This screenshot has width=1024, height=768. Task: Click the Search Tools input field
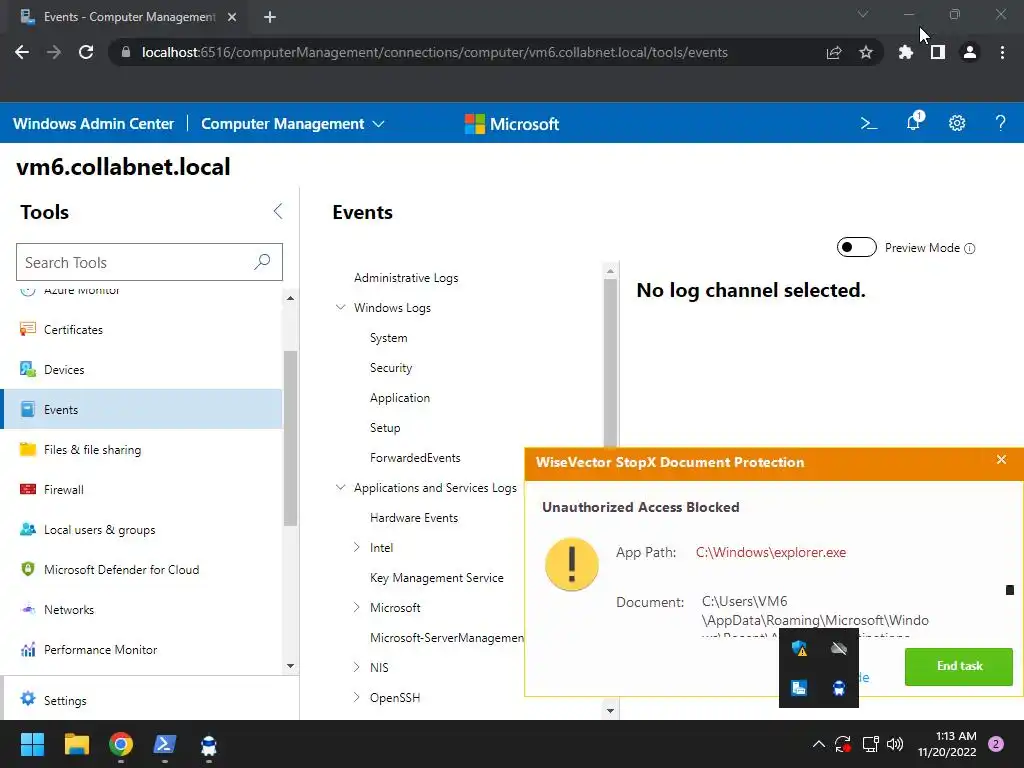[149, 262]
